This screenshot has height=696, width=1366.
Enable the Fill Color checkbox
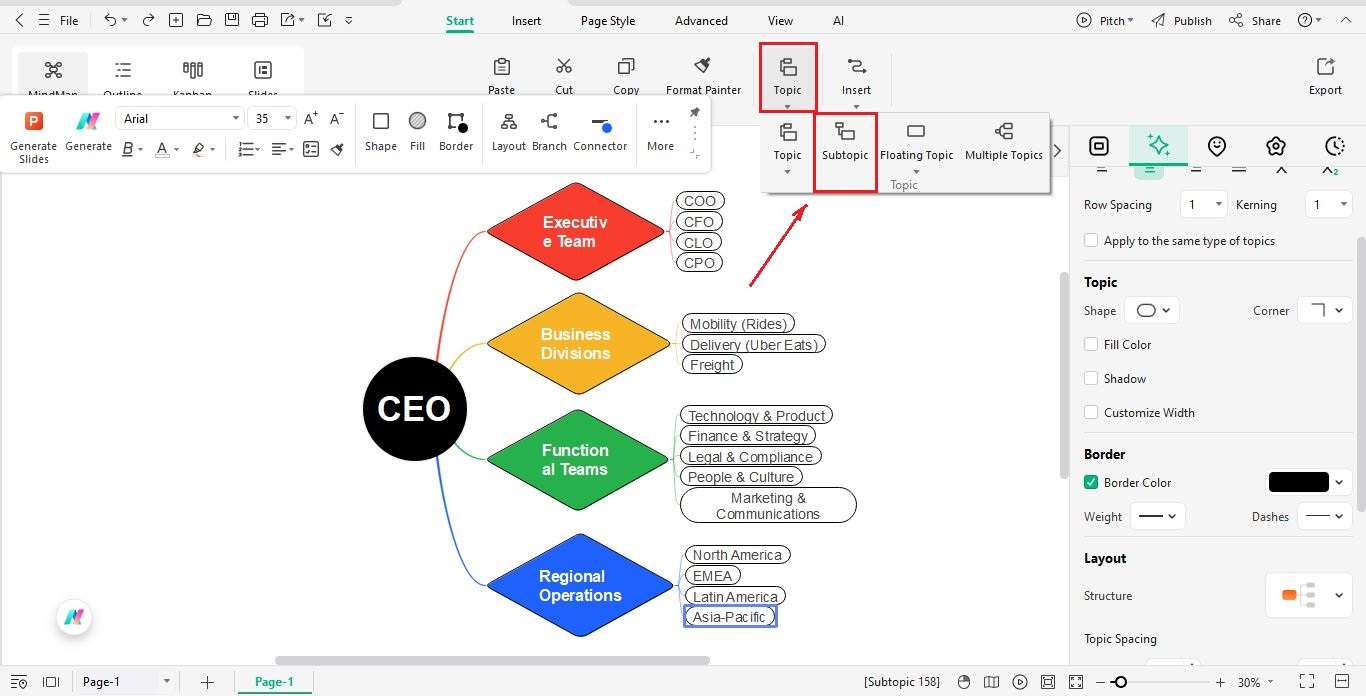(1091, 344)
